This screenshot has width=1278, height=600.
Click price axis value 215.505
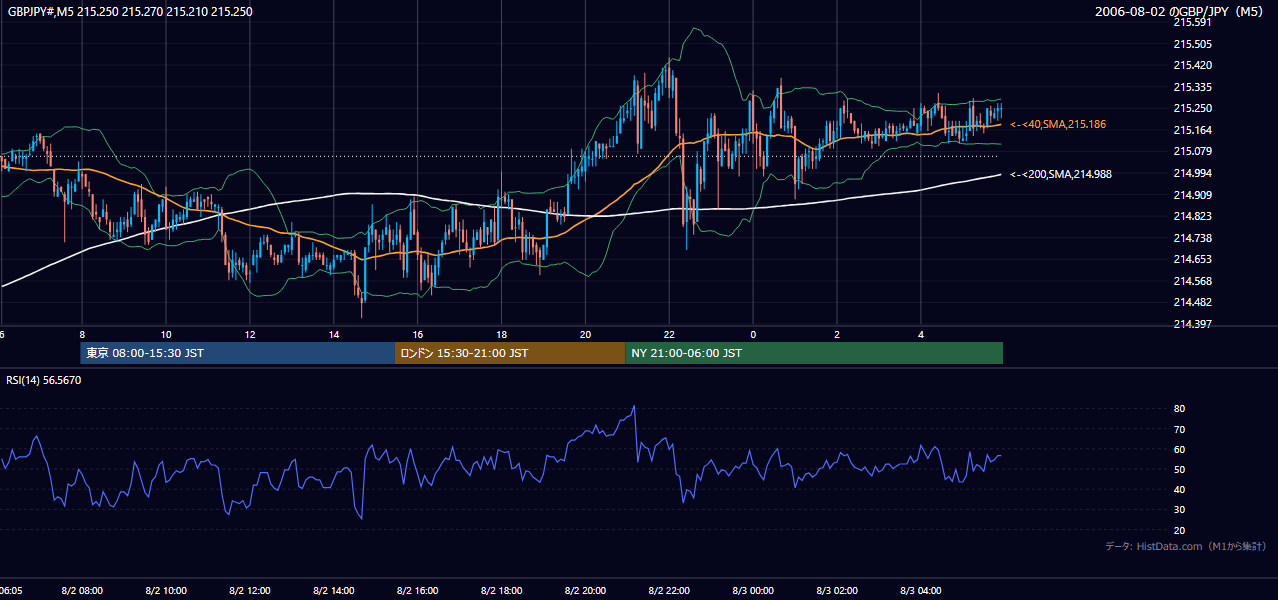pyautogui.click(x=1192, y=44)
